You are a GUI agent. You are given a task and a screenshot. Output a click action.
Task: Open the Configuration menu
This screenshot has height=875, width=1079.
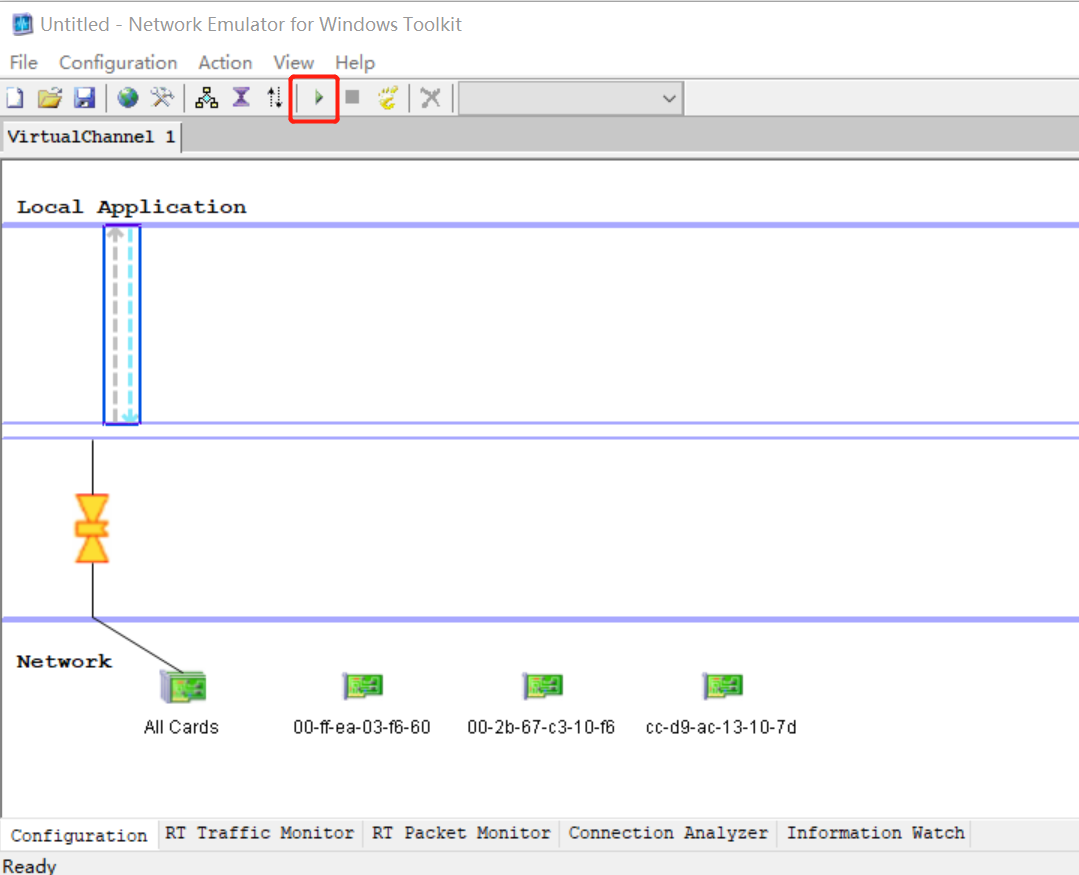click(117, 62)
